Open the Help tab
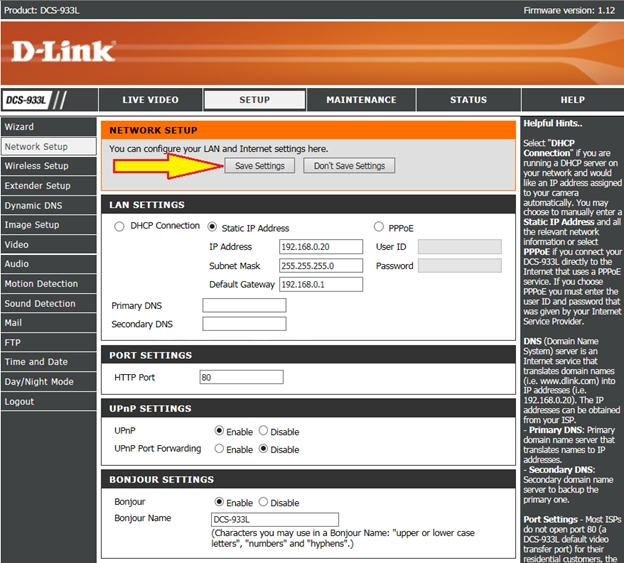This screenshot has width=624, height=563. (572, 100)
